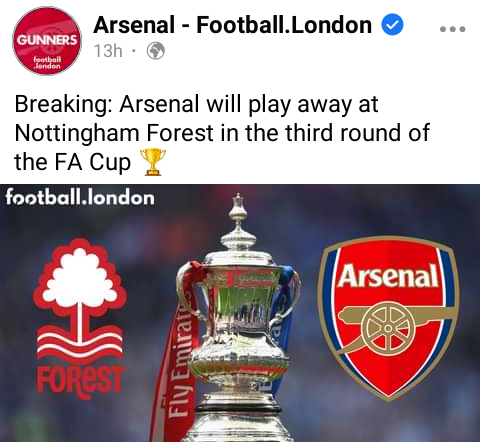Click the trophy emoji in post text
Viewport: 480px width, 442px height.
tap(153, 162)
